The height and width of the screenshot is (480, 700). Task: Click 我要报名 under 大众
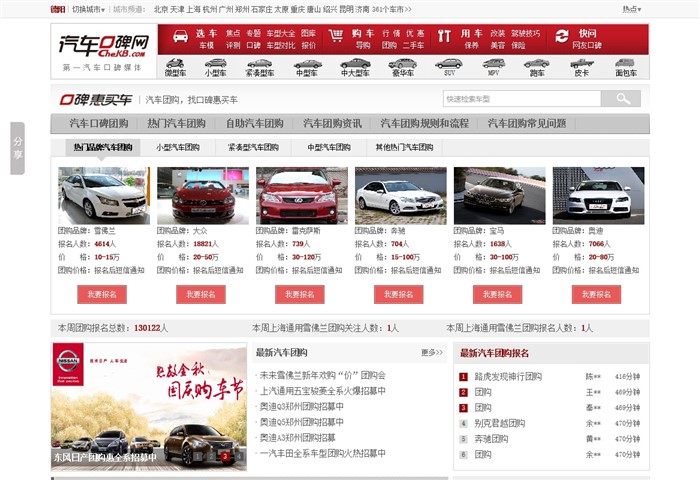click(201, 295)
